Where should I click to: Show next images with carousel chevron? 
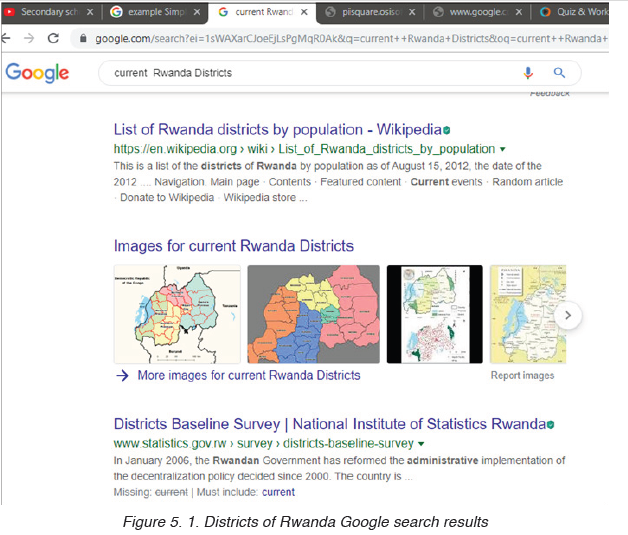coord(568,316)
